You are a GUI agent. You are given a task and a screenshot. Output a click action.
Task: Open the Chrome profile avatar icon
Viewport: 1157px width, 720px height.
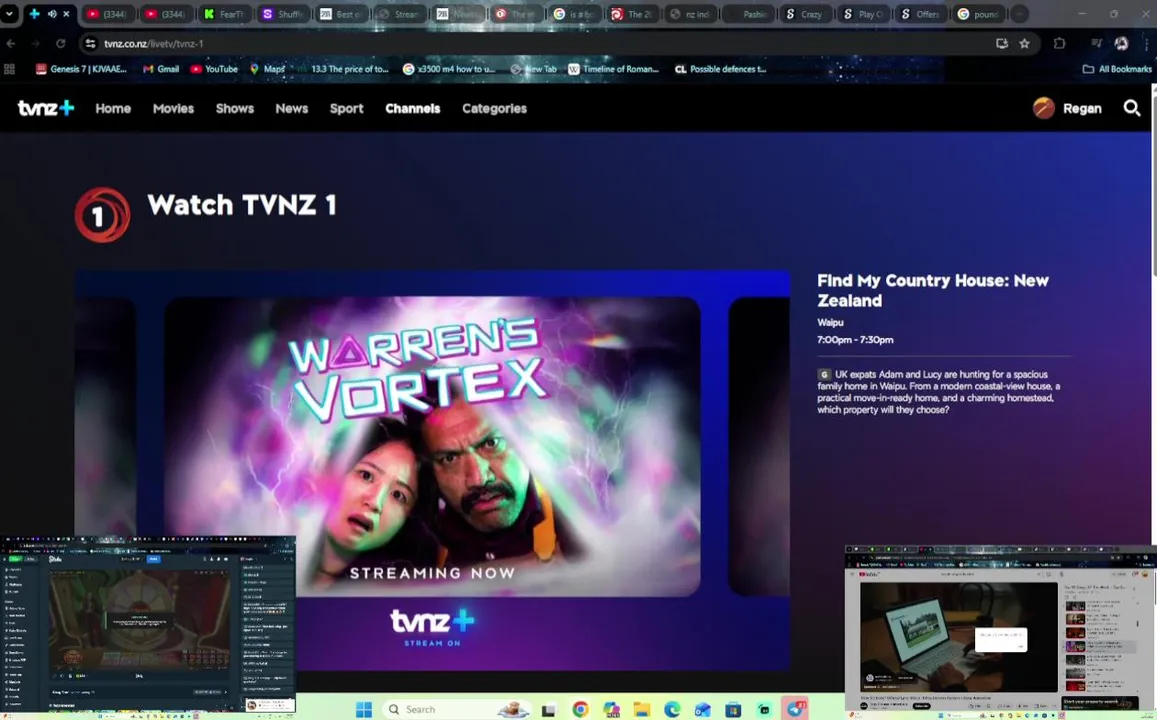pyautogui.click(x=1121, y=44)
